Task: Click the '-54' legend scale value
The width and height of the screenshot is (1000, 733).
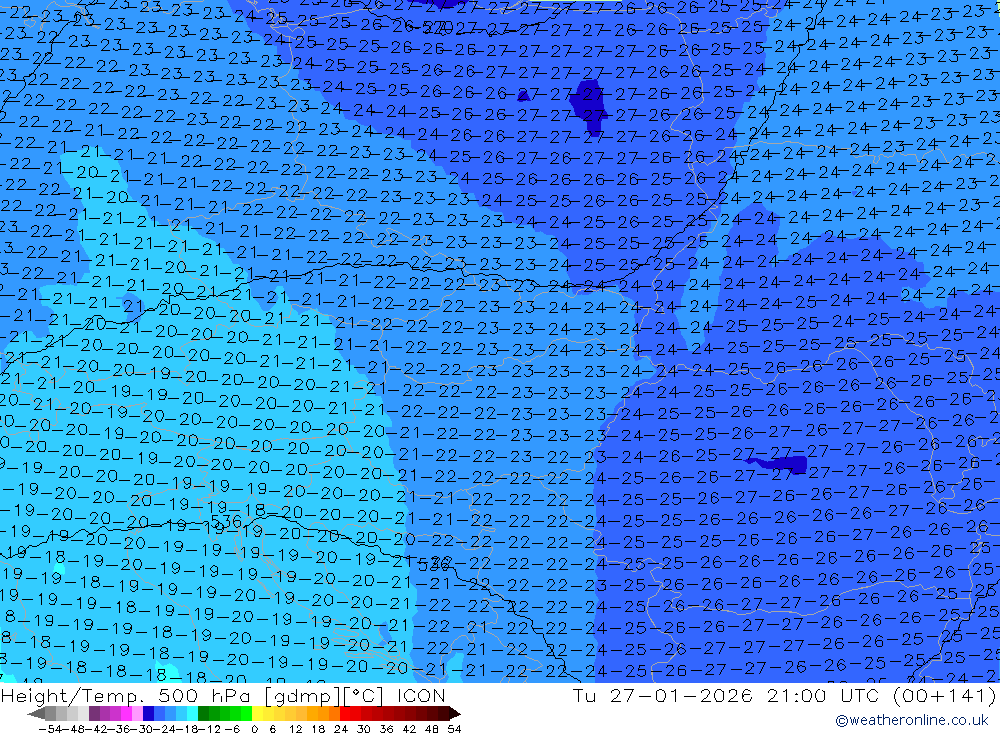Action: coord(50,729)
